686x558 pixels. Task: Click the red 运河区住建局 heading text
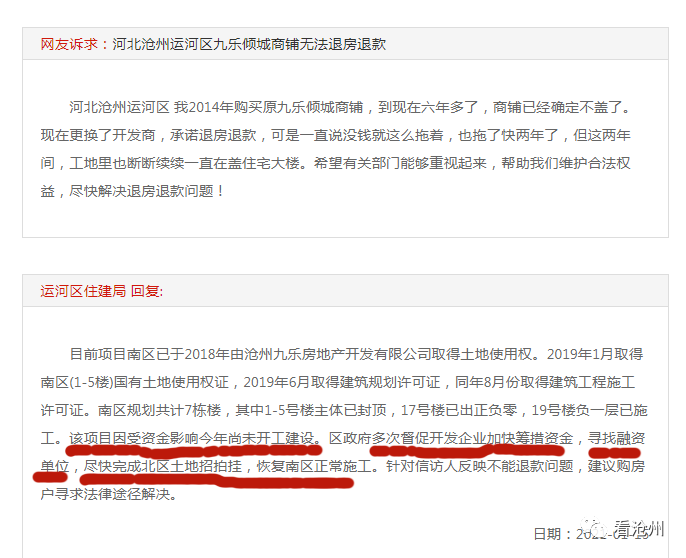click(83, 291)
